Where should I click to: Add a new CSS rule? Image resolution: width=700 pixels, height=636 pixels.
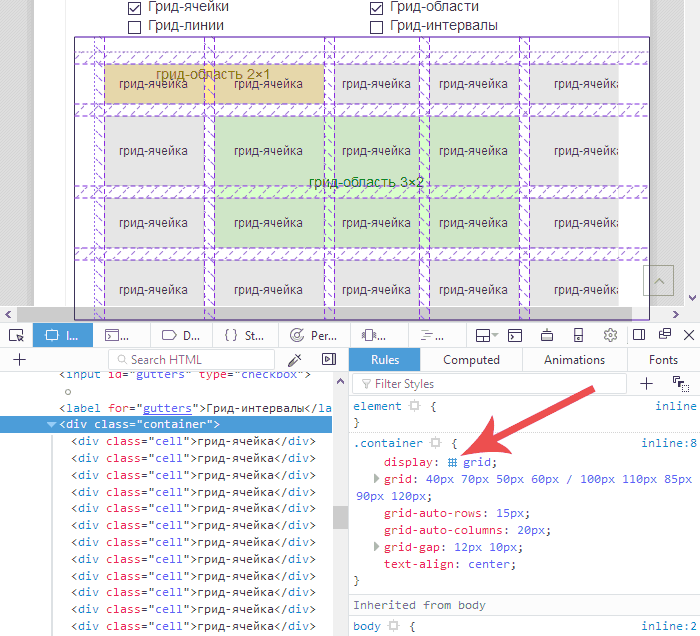pyautogui.click(x=646, y=384)
